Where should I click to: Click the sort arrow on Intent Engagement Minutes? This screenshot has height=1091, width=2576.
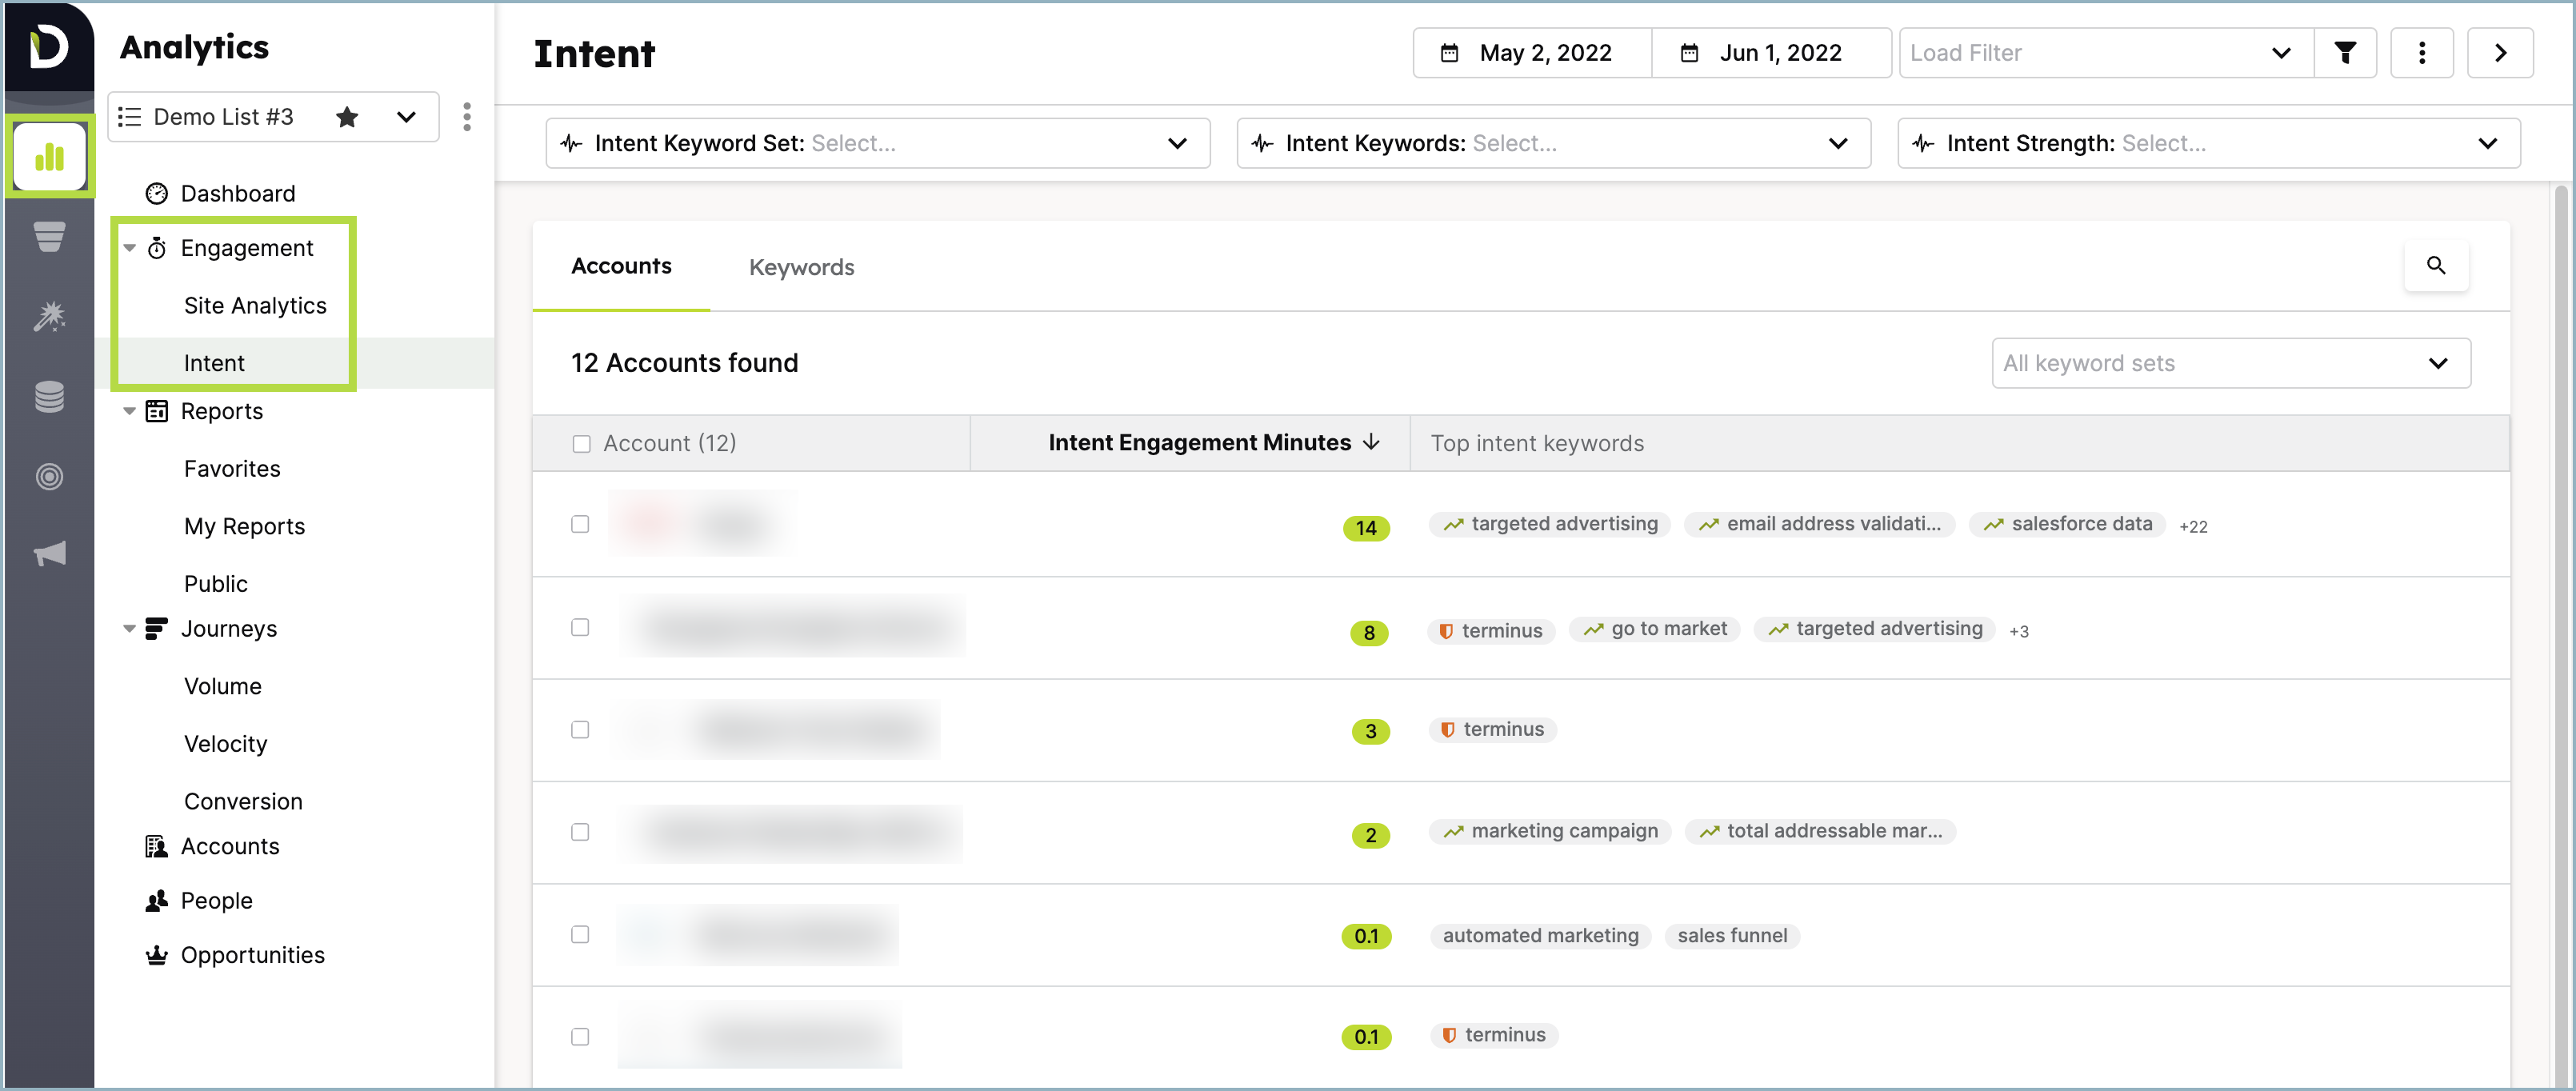(1372, 442)
